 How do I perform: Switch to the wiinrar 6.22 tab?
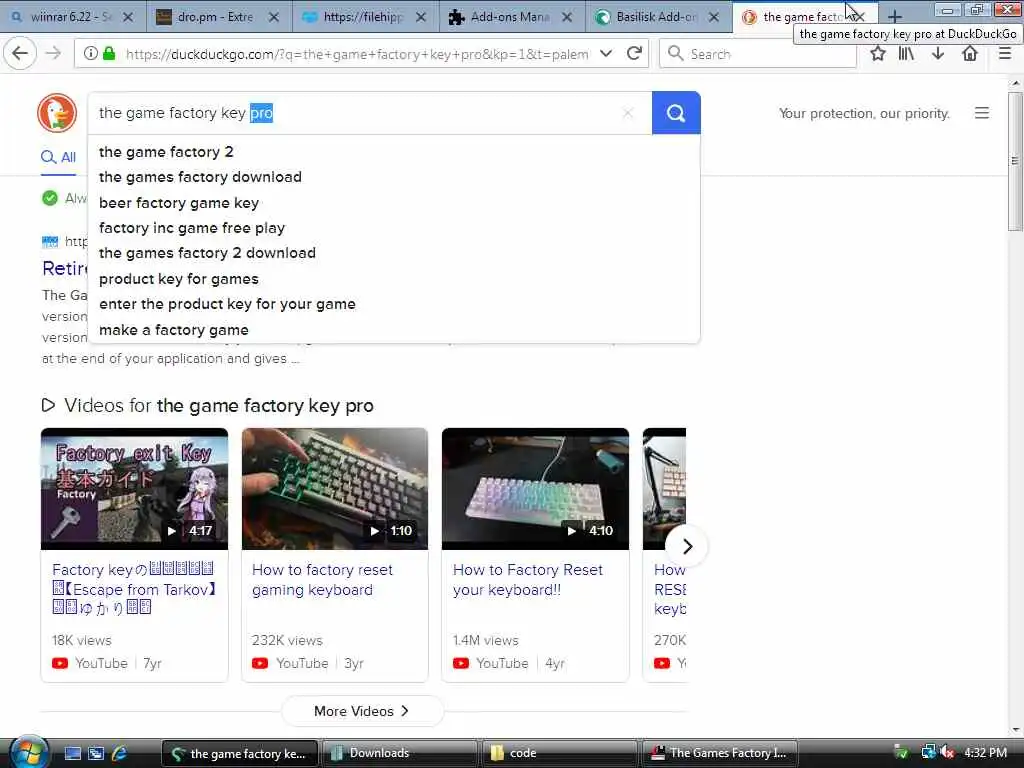[x=72, y=17]
